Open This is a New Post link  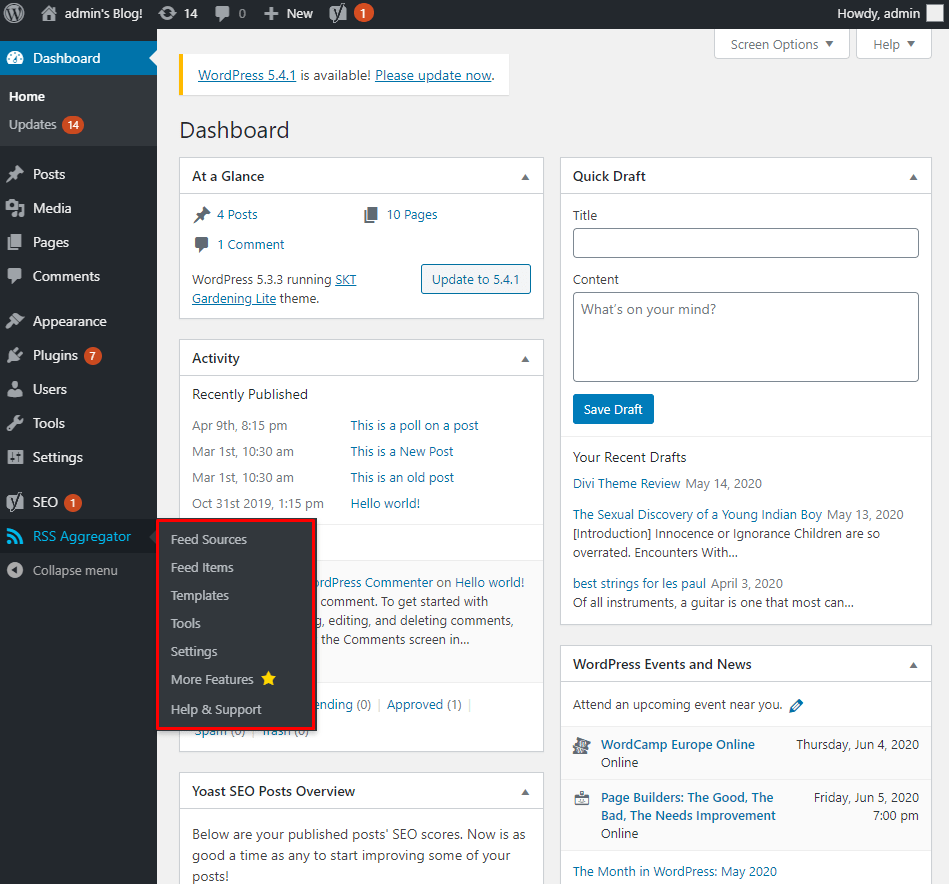[402, 451]
